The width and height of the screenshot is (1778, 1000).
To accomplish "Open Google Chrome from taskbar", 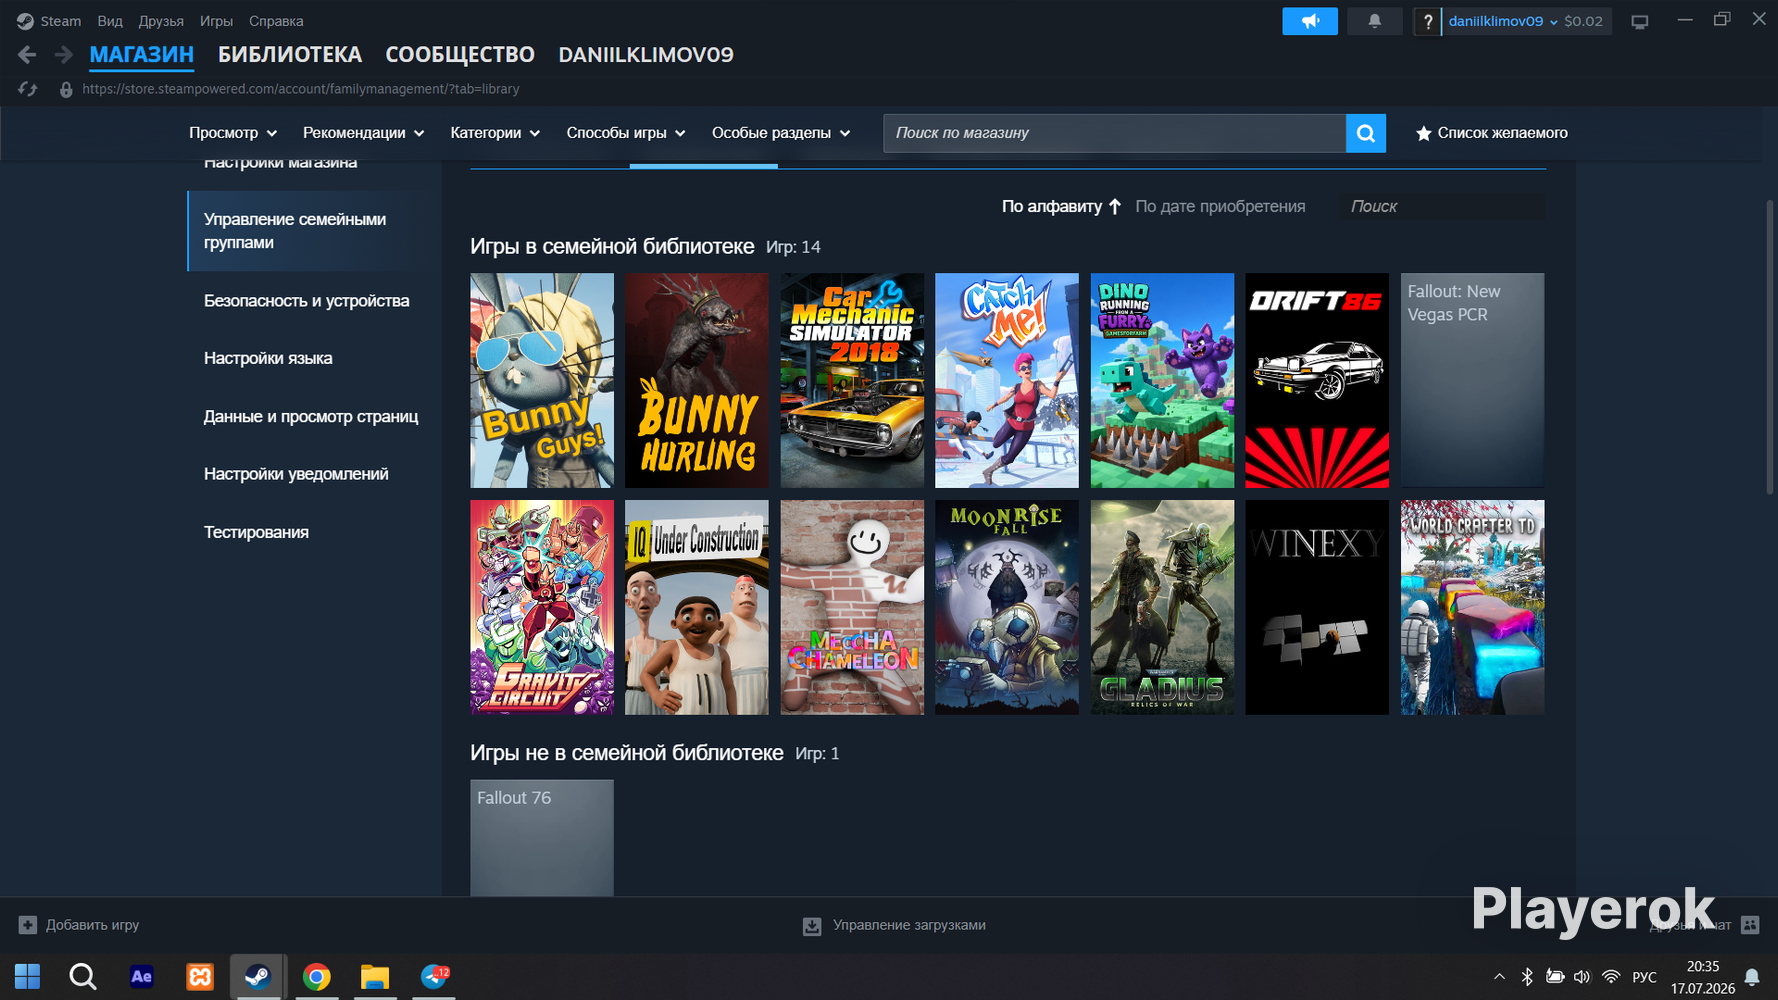I will 316,976.
